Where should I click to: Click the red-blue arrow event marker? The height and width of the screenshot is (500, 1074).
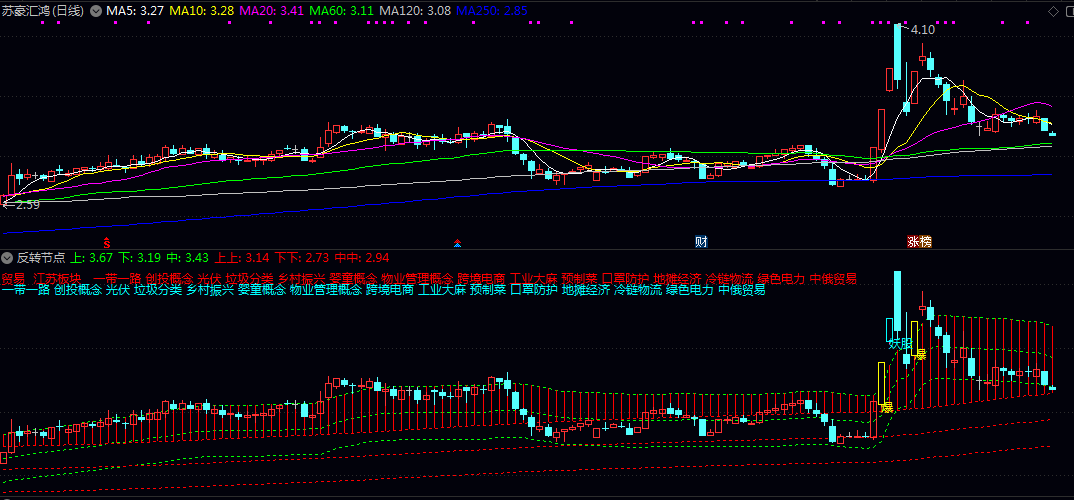458,242
